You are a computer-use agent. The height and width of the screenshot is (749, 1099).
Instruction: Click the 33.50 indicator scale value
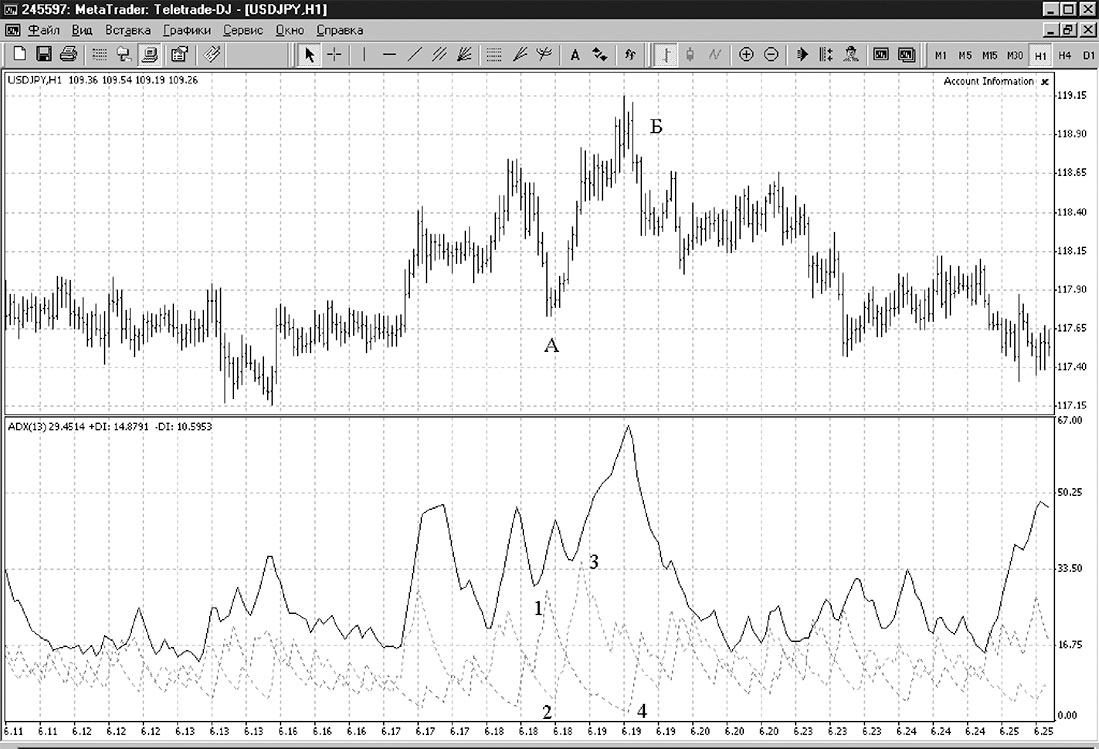[x=1070, y=568]
